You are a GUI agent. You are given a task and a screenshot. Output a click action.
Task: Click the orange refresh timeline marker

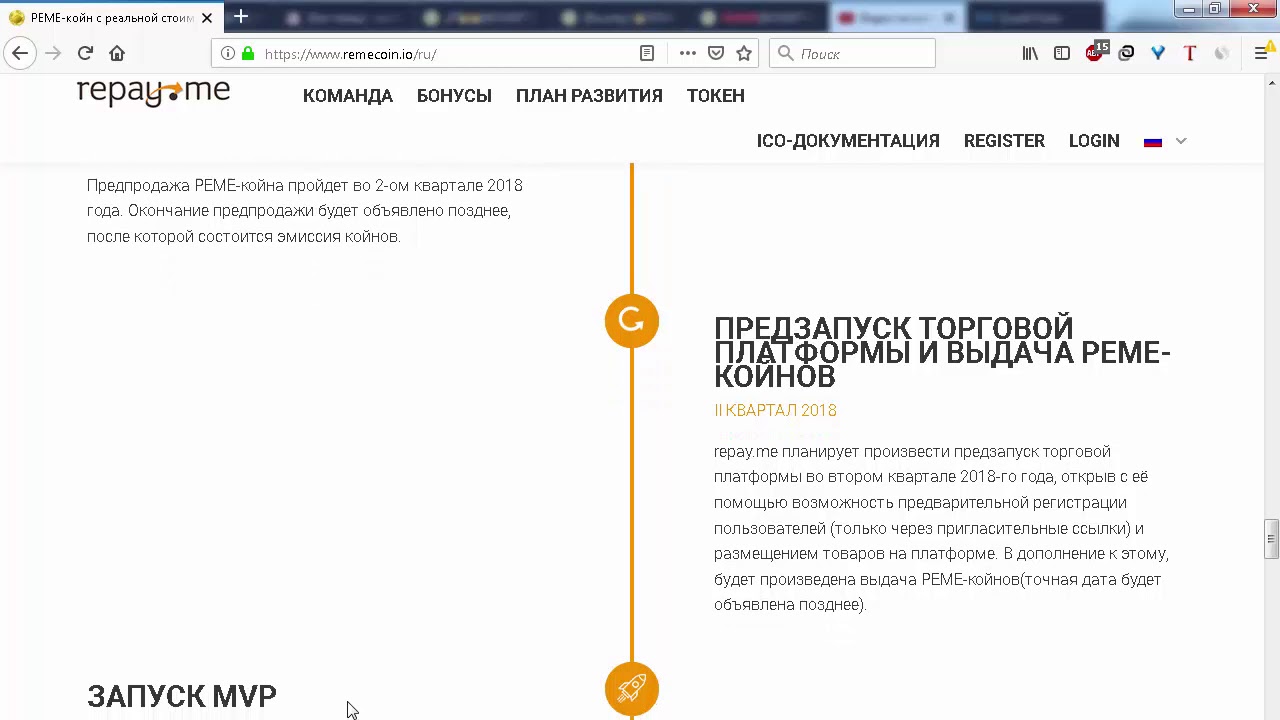[x=632, y=321]
